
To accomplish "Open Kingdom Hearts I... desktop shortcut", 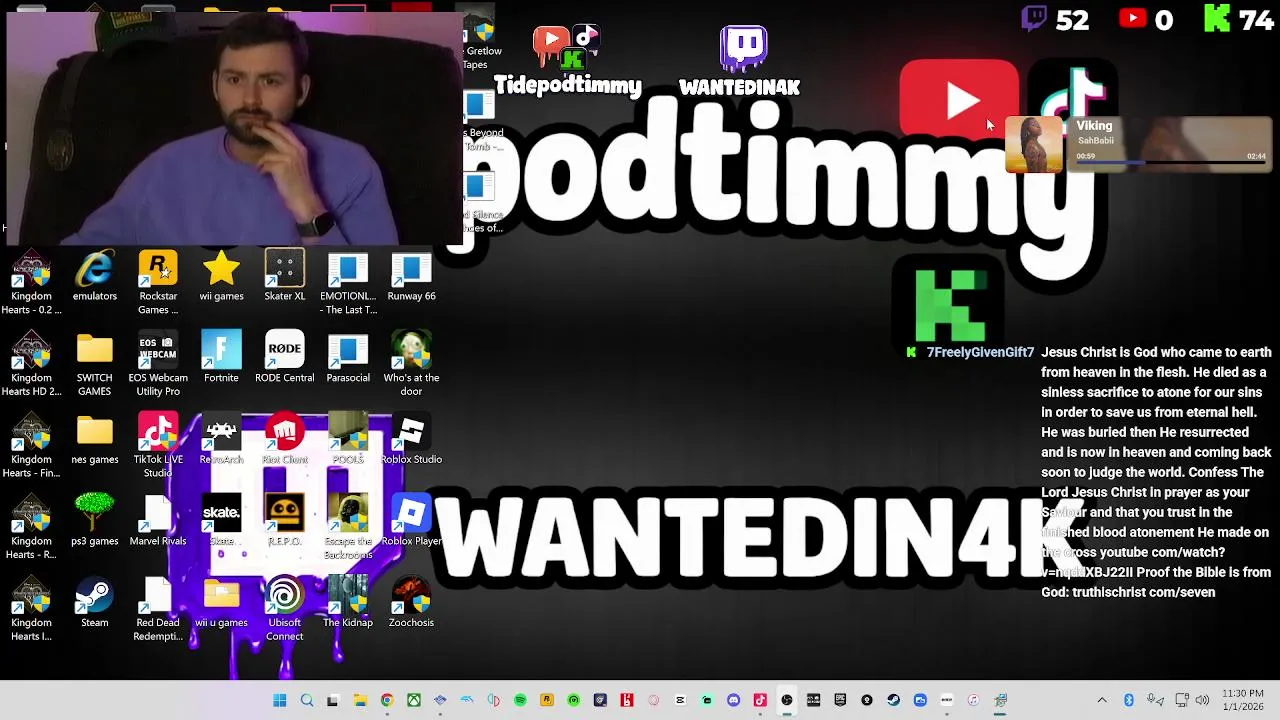I will click(x=31, y=609).
